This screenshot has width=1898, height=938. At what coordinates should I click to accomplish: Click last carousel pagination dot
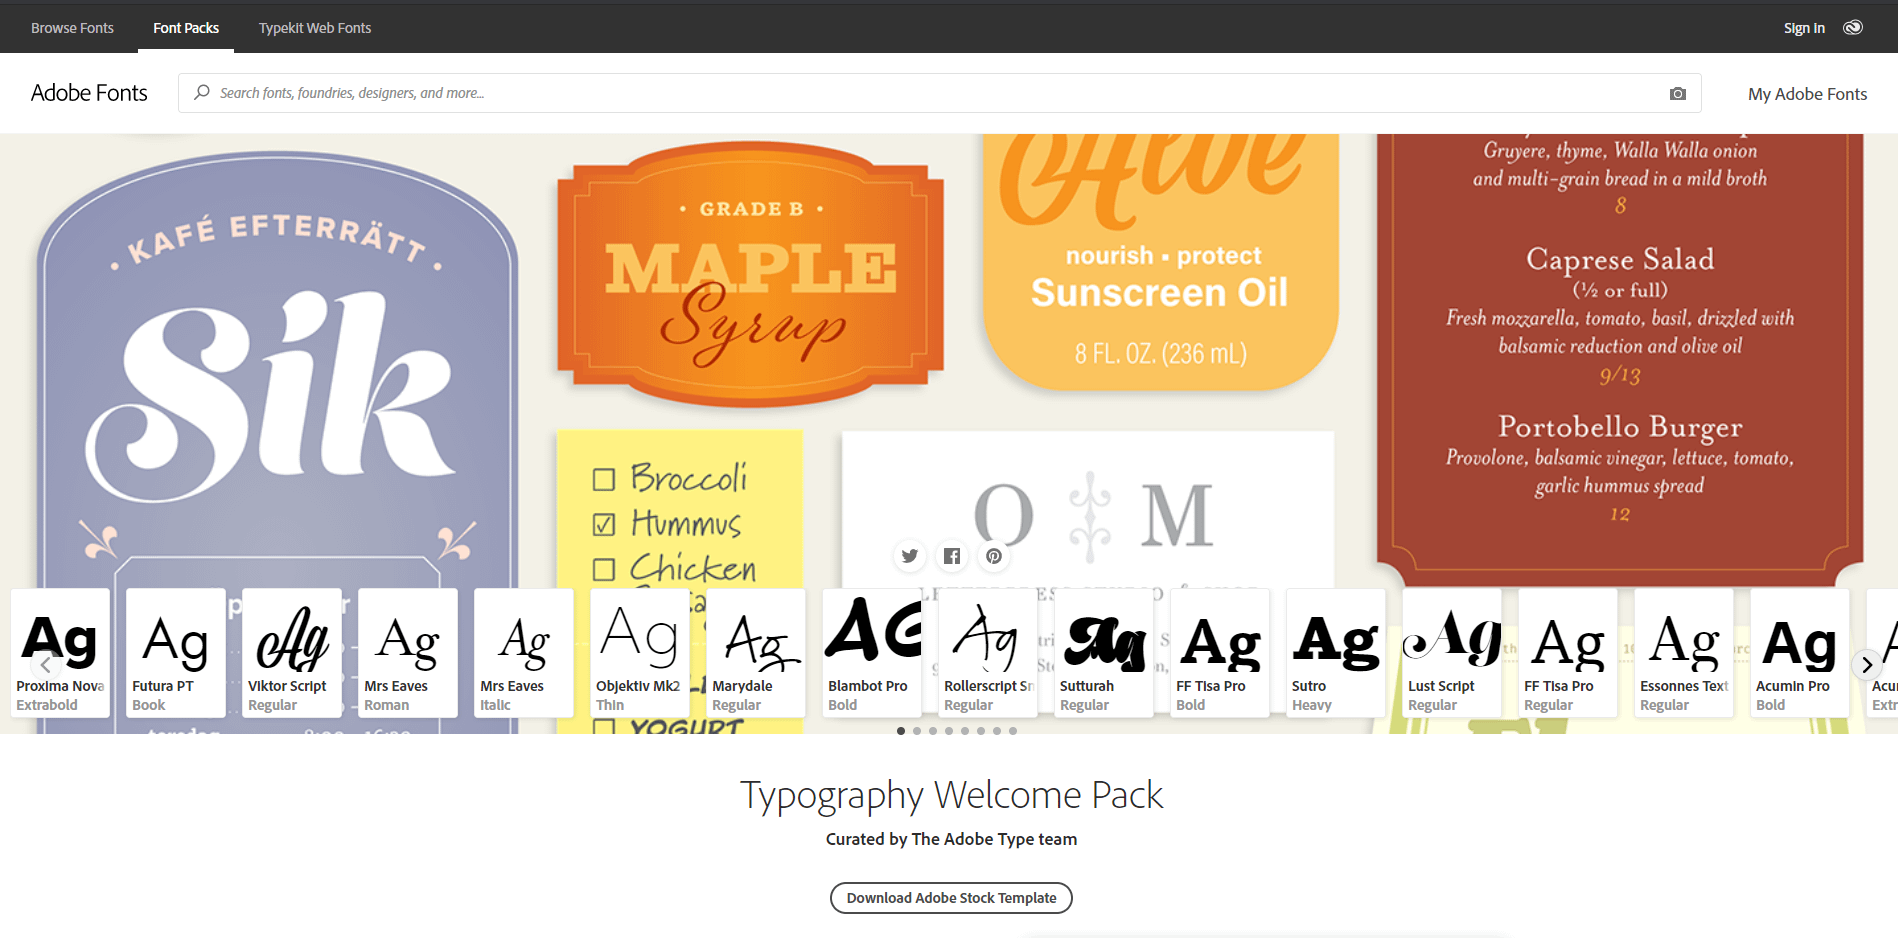(x=1013, y=731)
